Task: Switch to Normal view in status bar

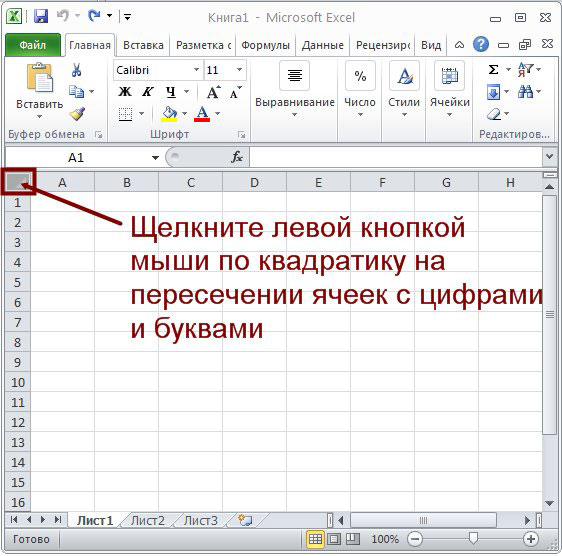Action: pos(315,539)
